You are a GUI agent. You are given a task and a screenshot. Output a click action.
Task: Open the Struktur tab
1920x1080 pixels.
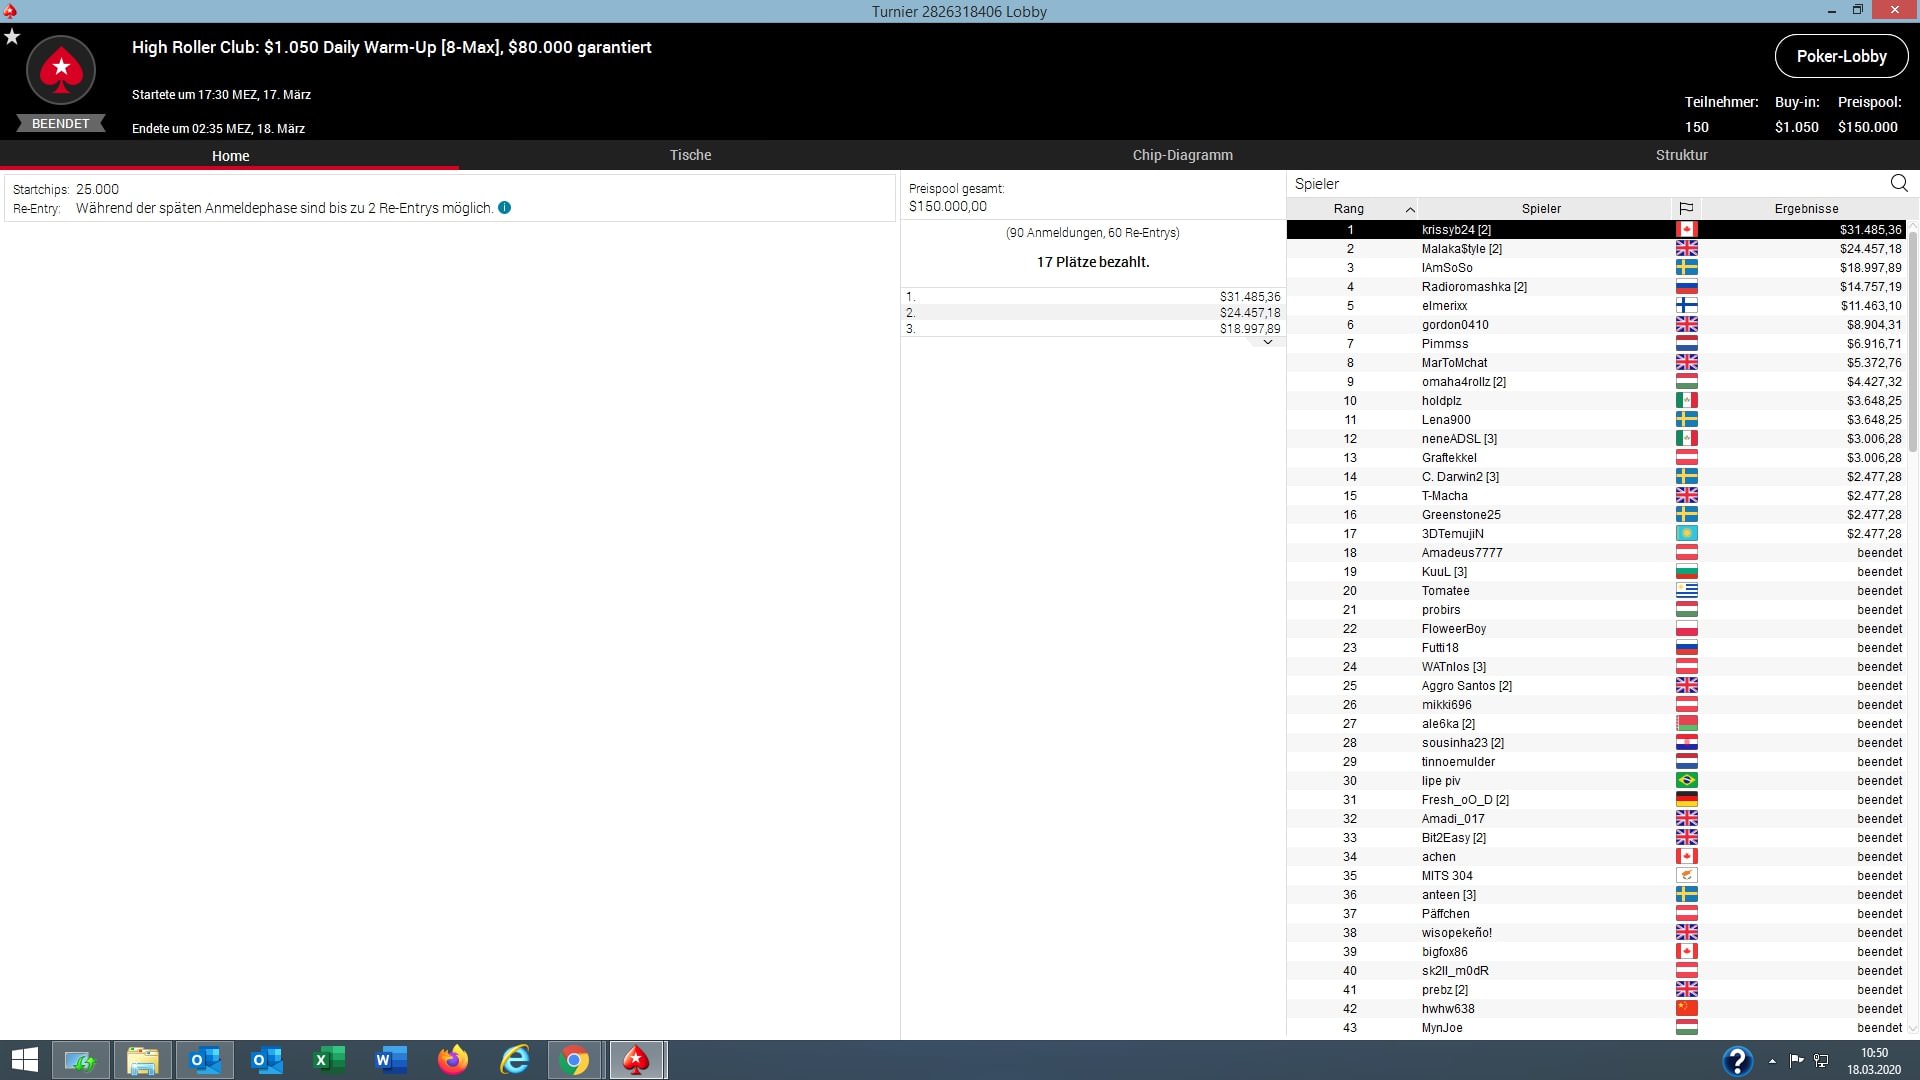coord(1681,155)
